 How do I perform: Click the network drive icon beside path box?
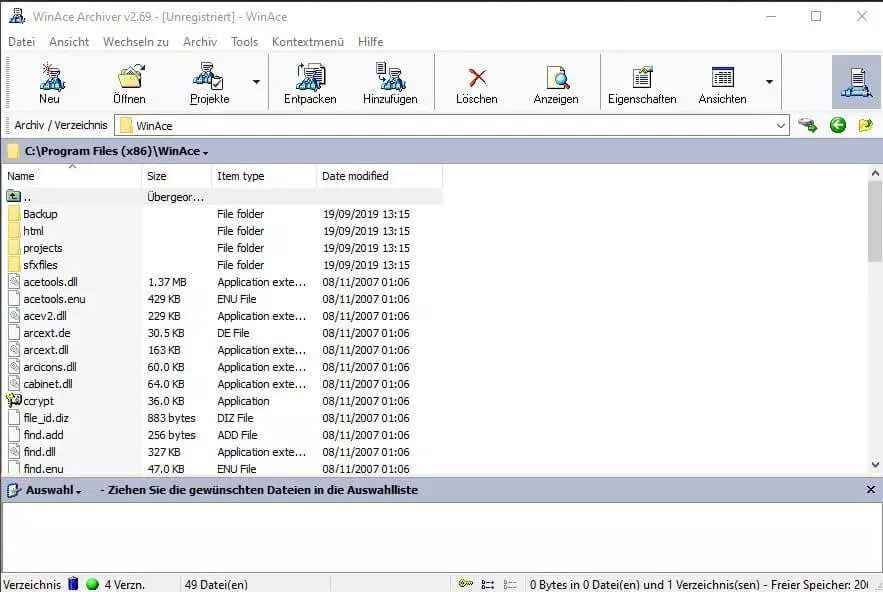(x=808, y=125)
